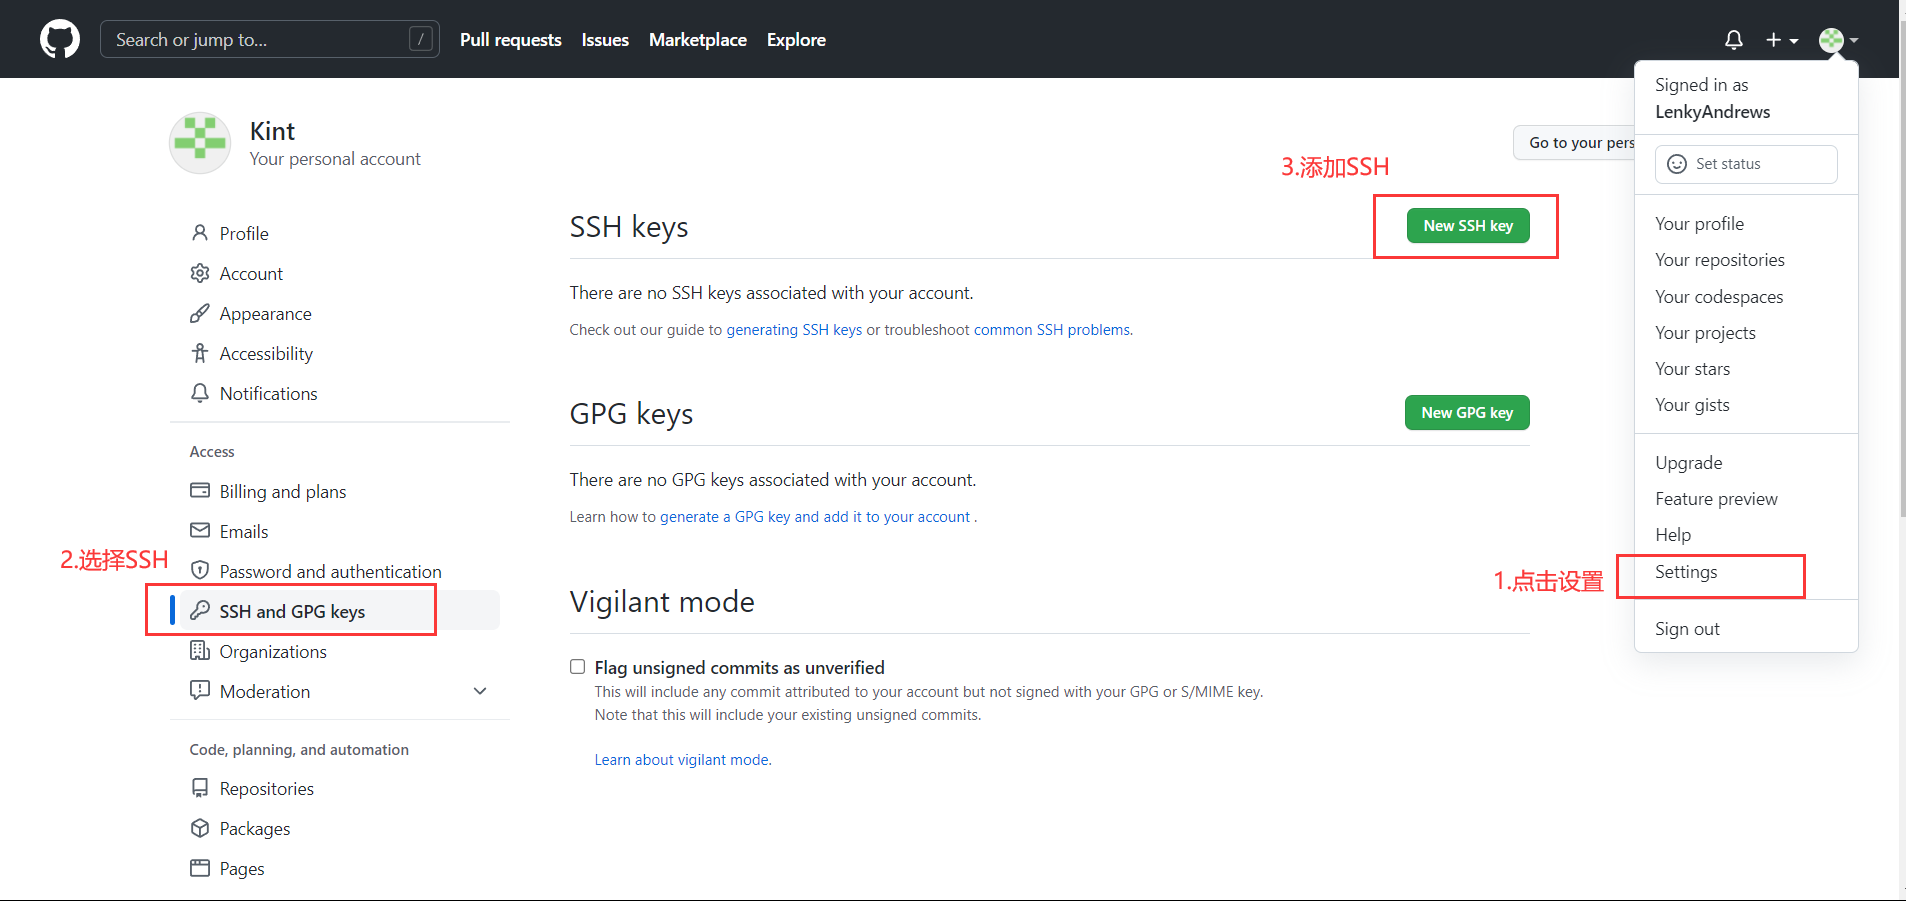Click the Search or jump to field
1906x901 pixels.
(x=270, y=39)
